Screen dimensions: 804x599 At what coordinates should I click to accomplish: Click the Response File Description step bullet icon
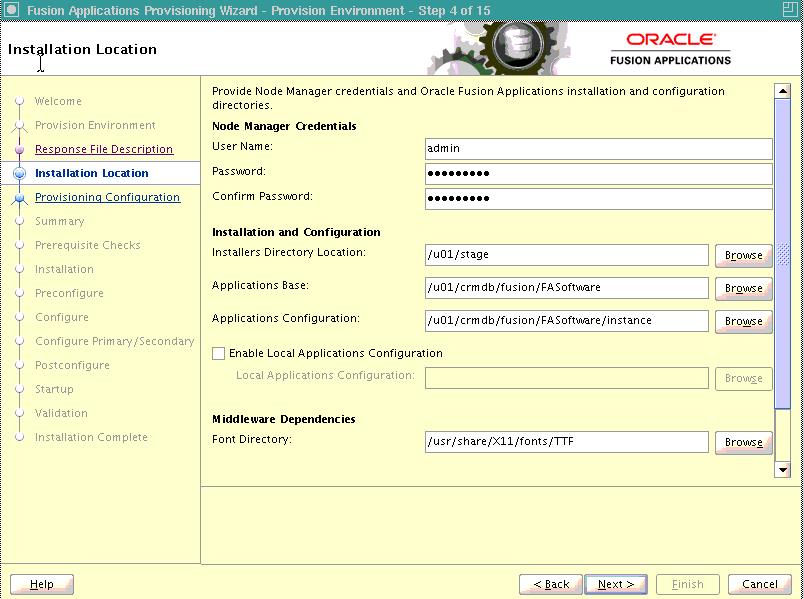pos(19,149)
